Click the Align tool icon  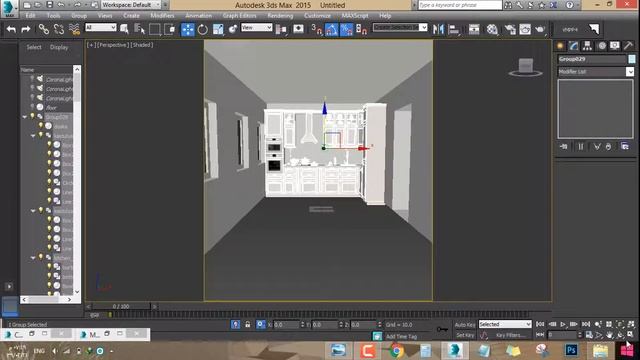[x=453, y=29]
